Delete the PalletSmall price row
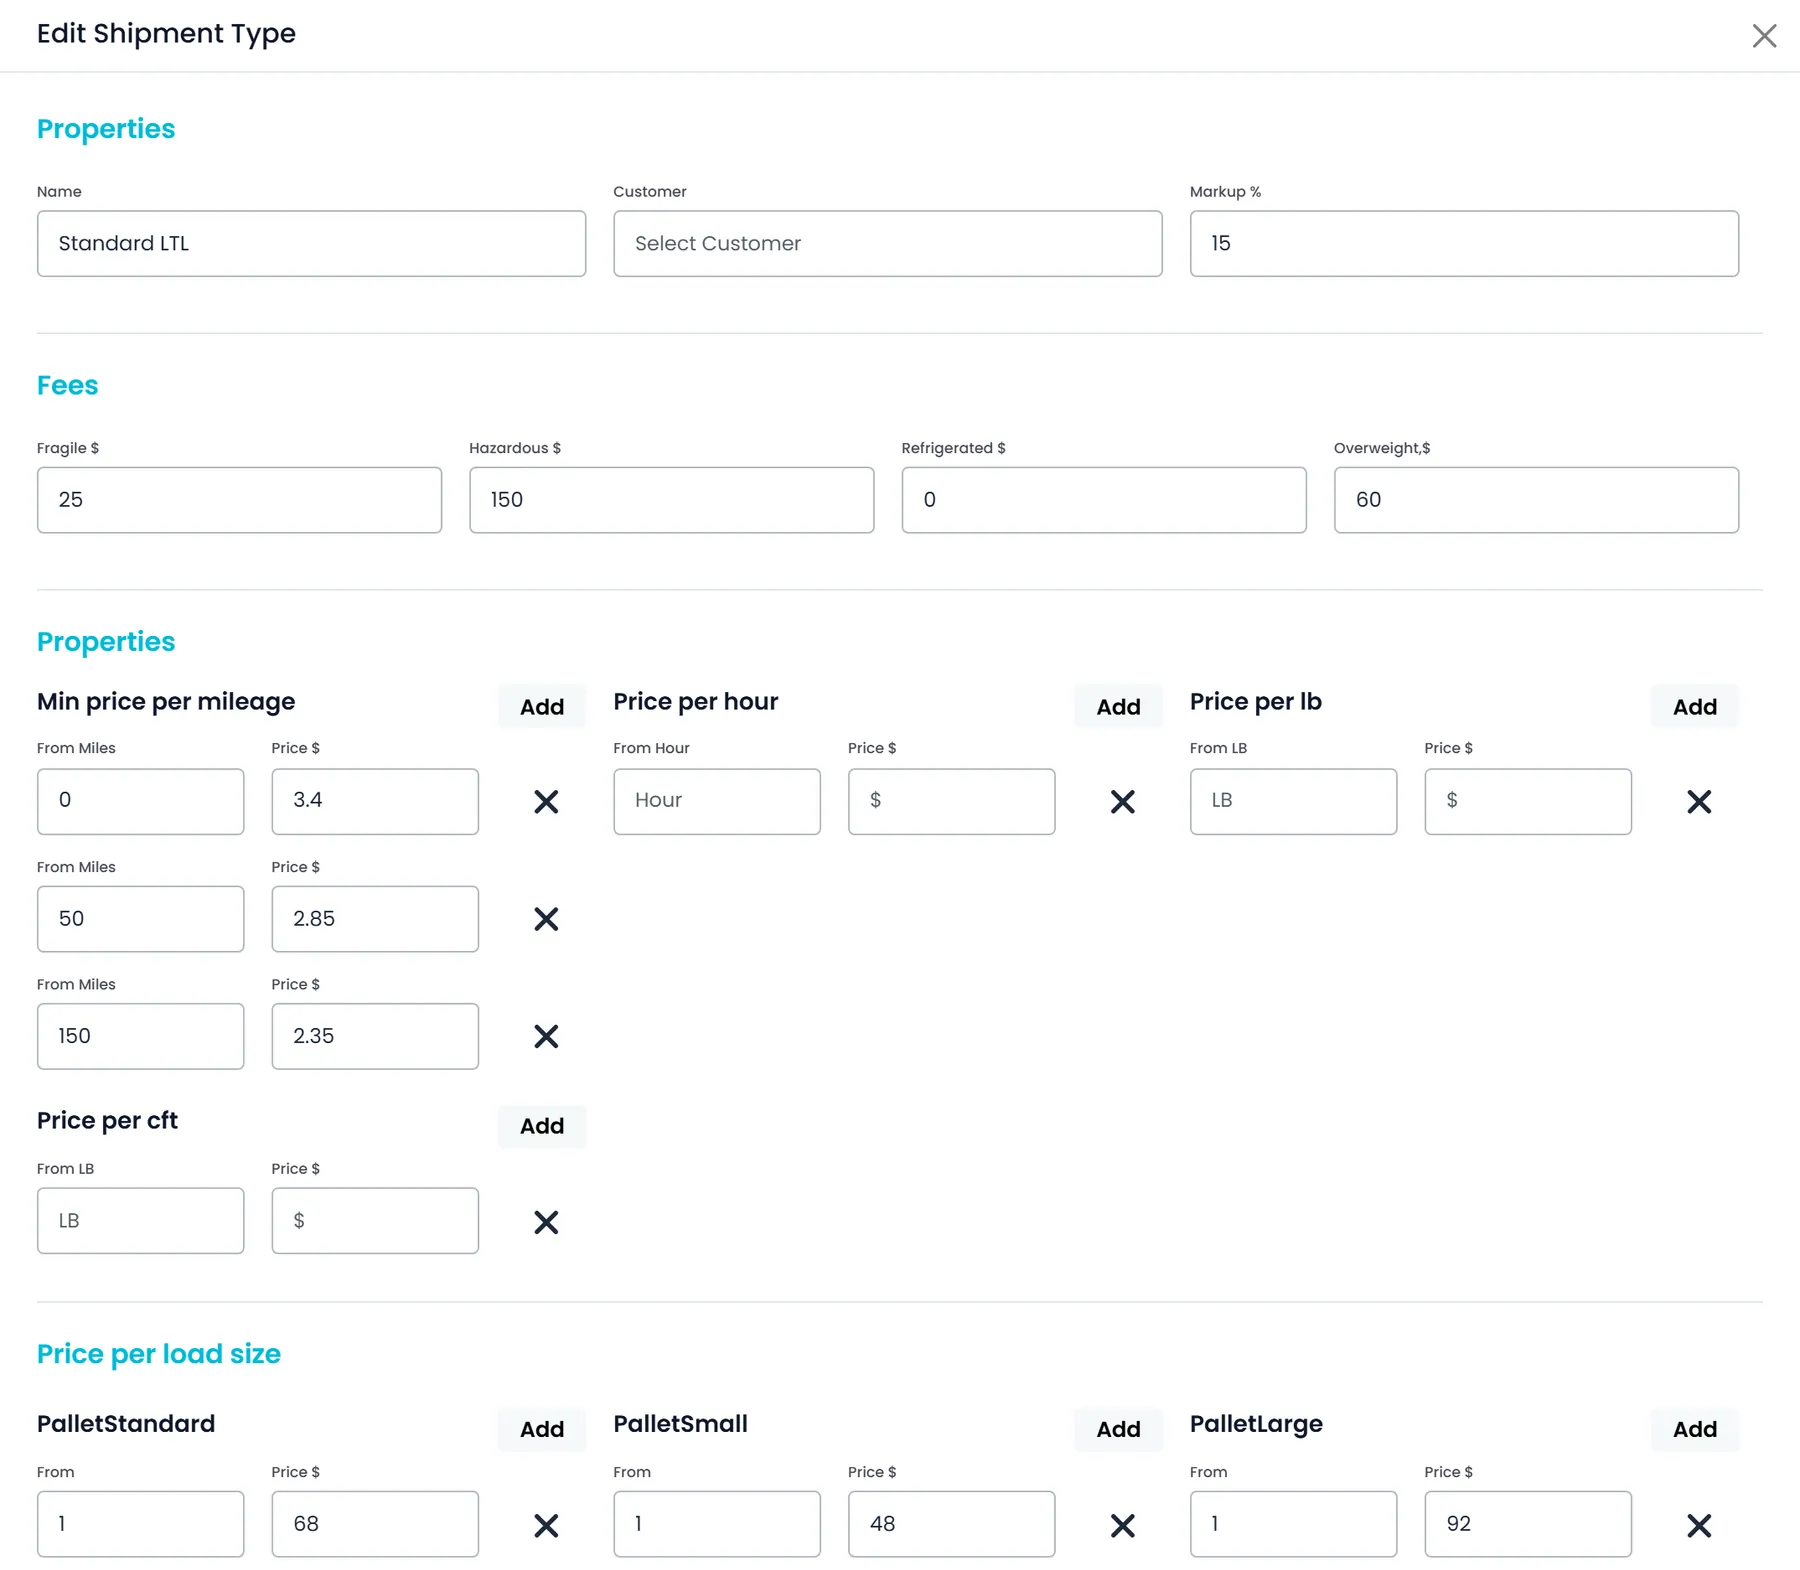This screenshot has height=1570, width=1800. click(x=1123, y=1525)
